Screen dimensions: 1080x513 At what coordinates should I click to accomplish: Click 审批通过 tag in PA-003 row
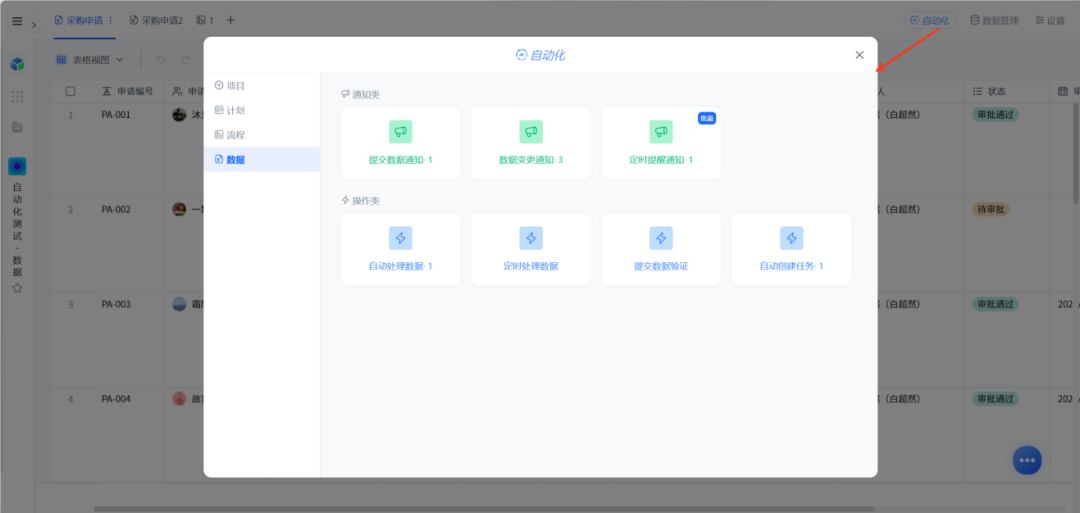pyautogui.click(x=995, y=304)
